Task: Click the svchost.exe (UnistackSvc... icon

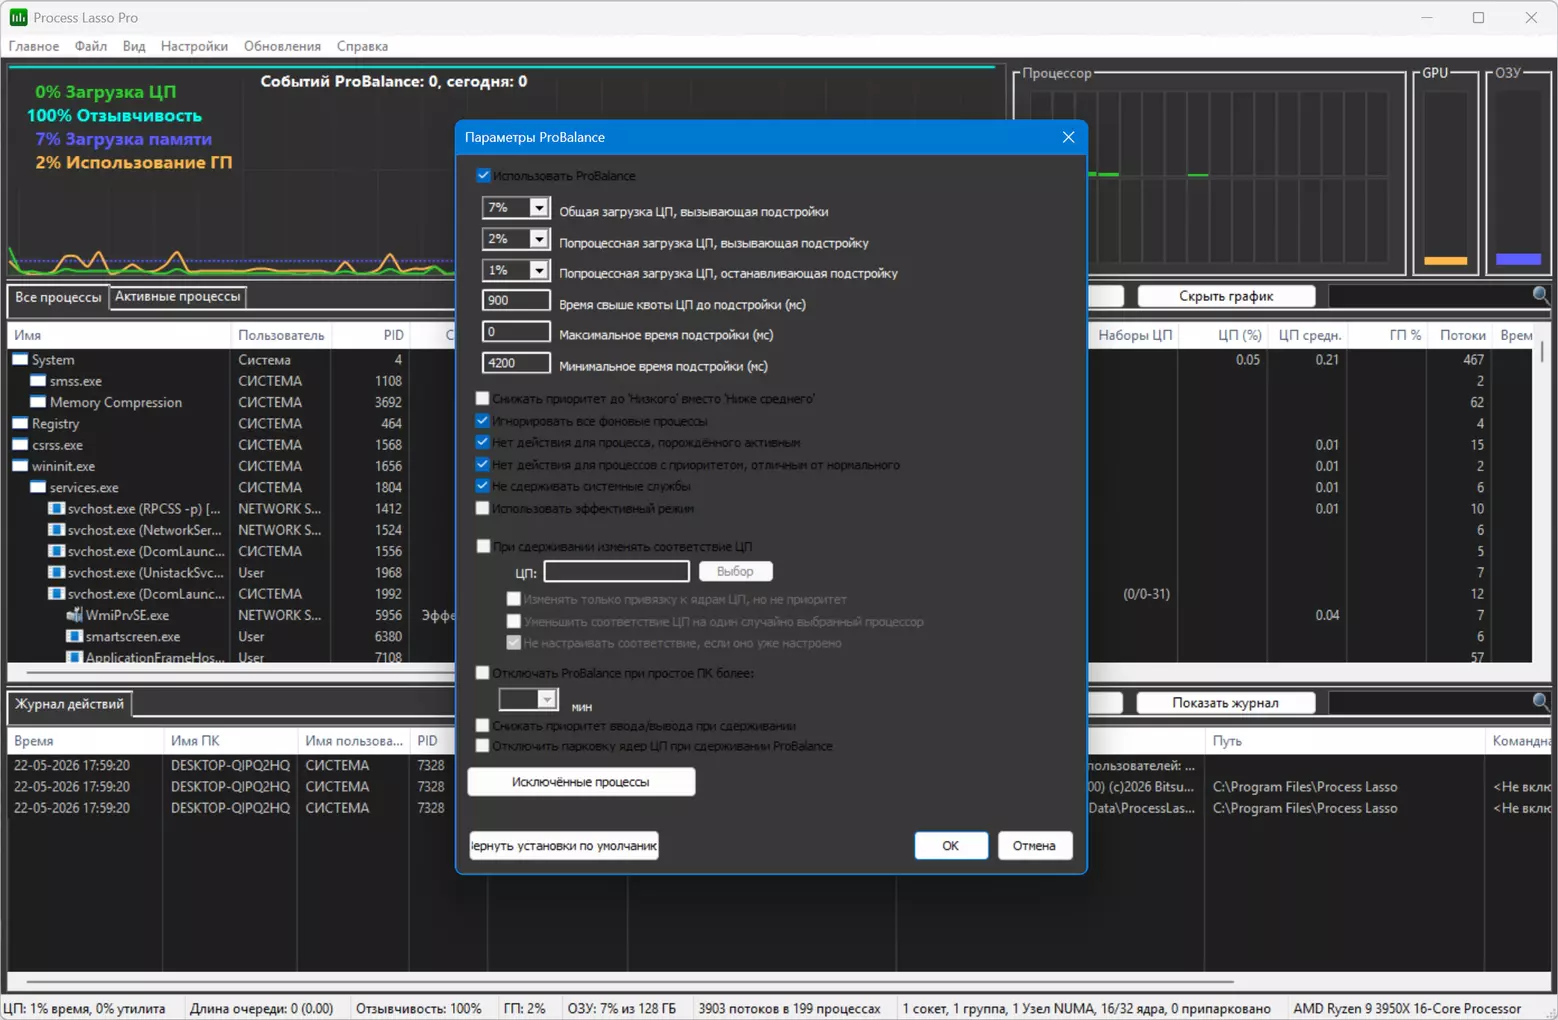Action: pyautogui.click(x=57, y=573)
